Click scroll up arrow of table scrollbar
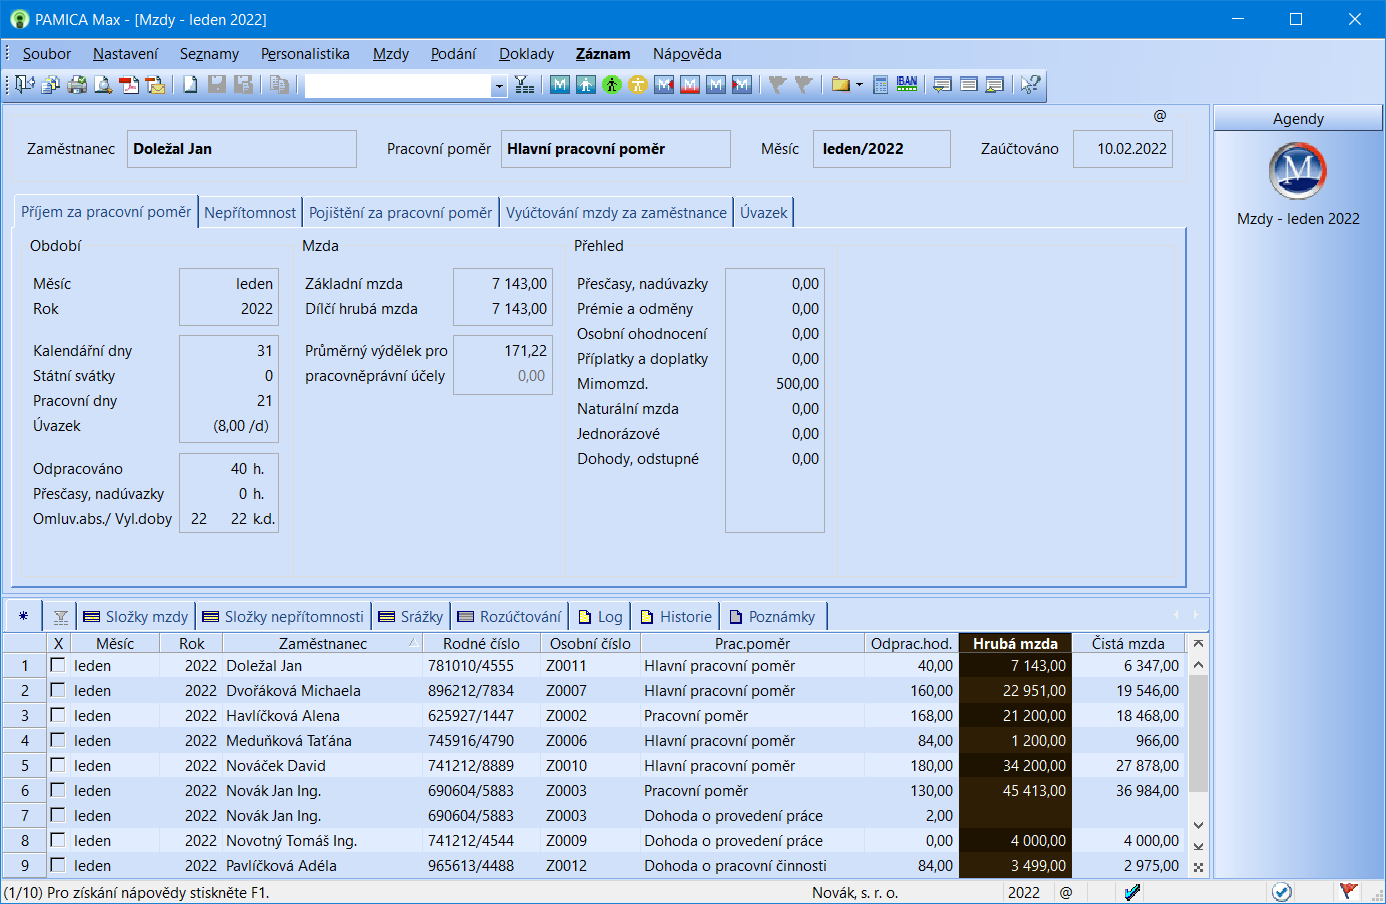The image size is (1386, 904). click(1198, 665)
